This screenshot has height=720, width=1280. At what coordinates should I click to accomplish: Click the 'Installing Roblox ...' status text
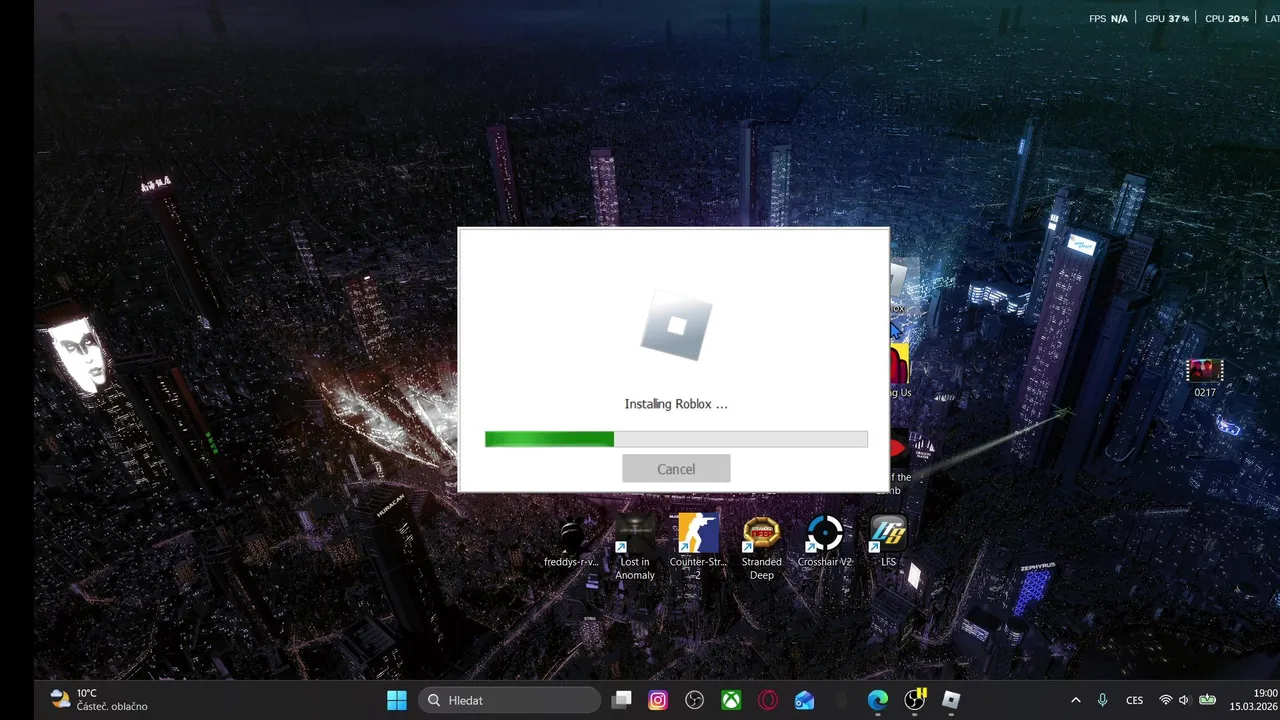pos(676,404)
